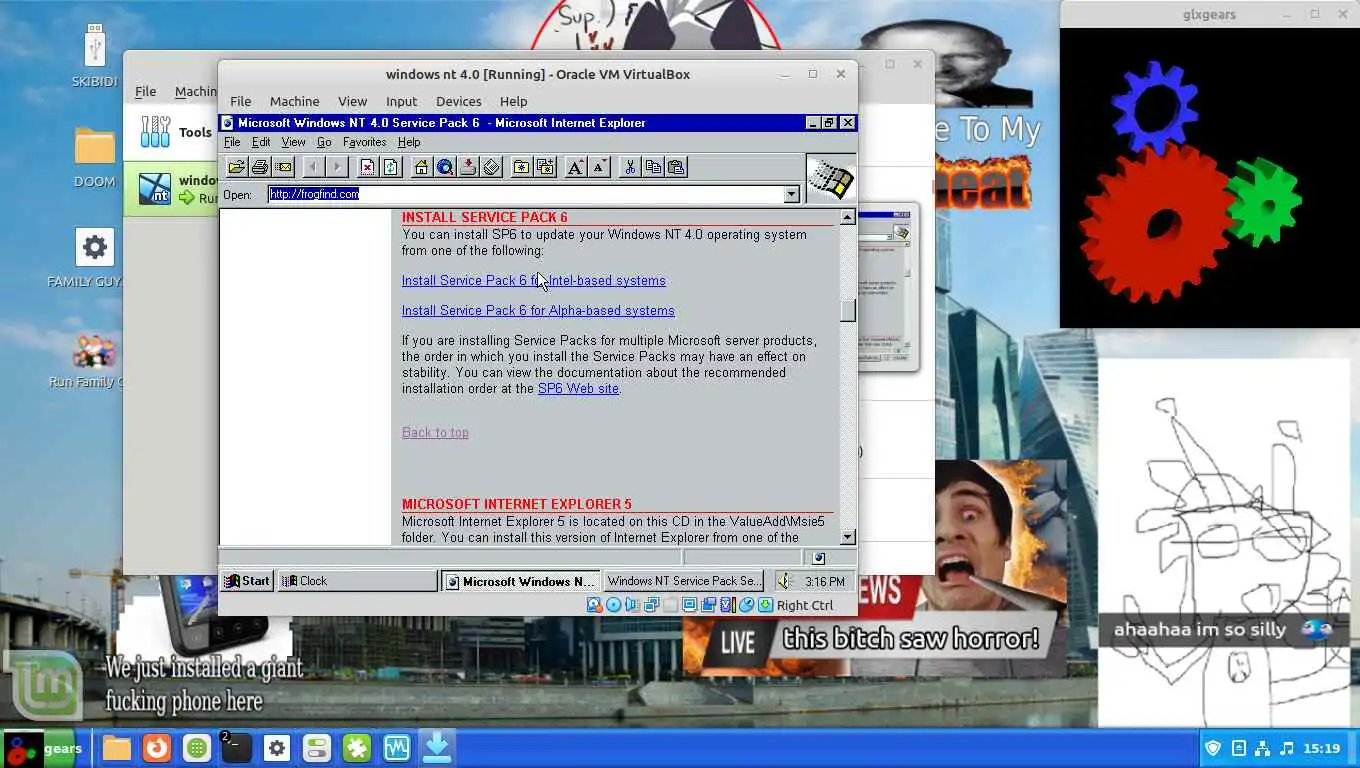Follow the SP6 Web site link
Viewport: 1360px width, 768px height.
[x=578, y=388]
